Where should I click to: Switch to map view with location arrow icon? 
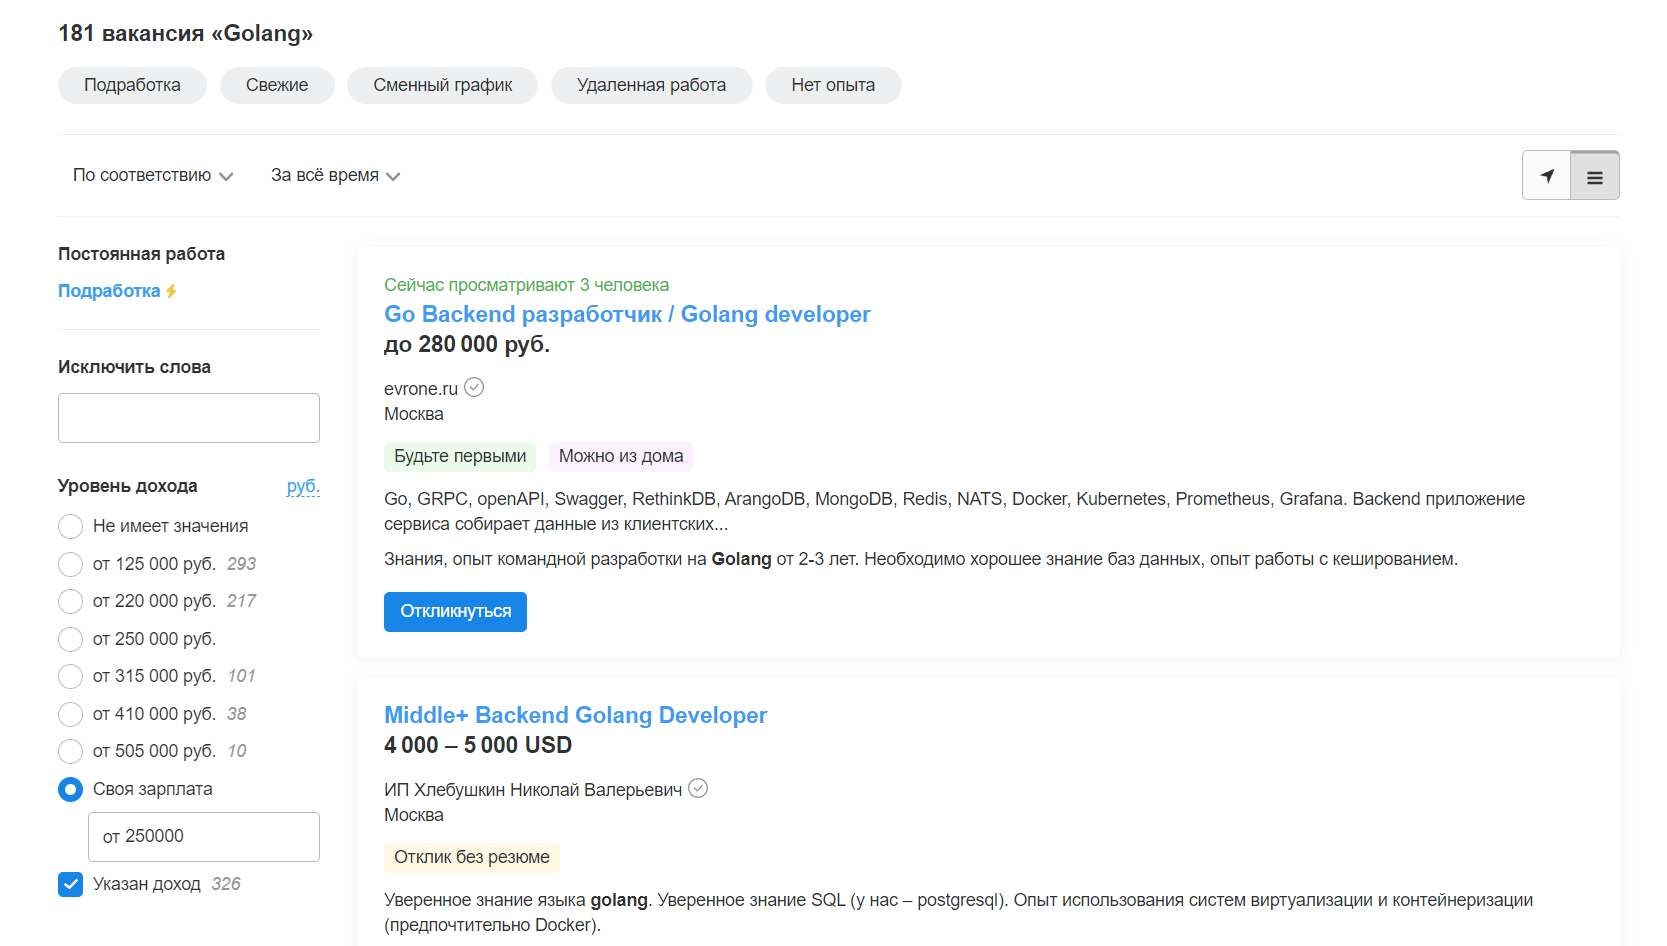(x=1546, y=176)
